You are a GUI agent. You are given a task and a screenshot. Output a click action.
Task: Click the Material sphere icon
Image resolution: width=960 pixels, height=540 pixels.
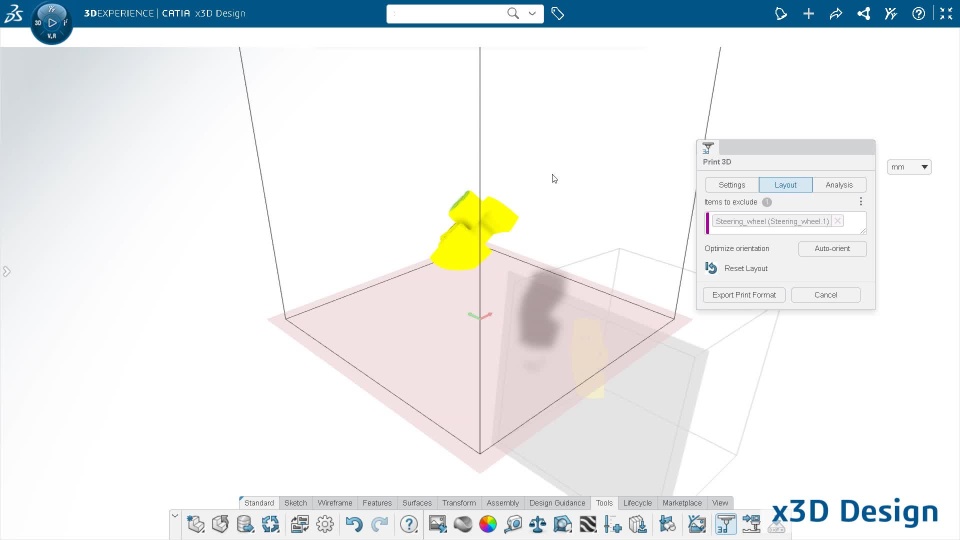[463, 524]
